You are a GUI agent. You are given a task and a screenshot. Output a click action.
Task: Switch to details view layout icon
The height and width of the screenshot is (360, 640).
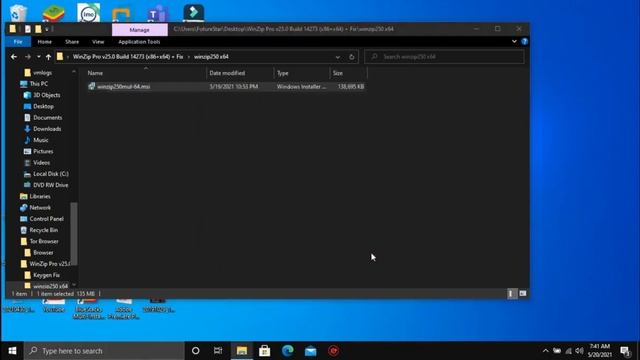(511, 293)
